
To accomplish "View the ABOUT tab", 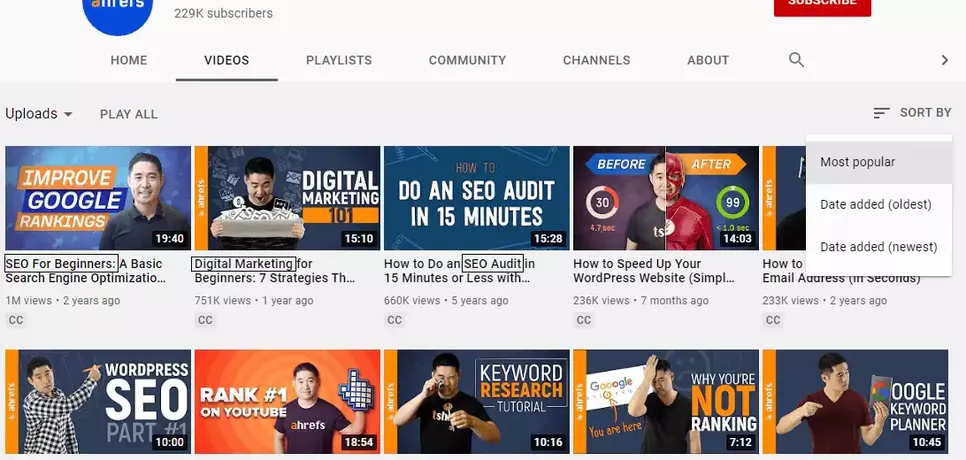I will click(708, 60).
